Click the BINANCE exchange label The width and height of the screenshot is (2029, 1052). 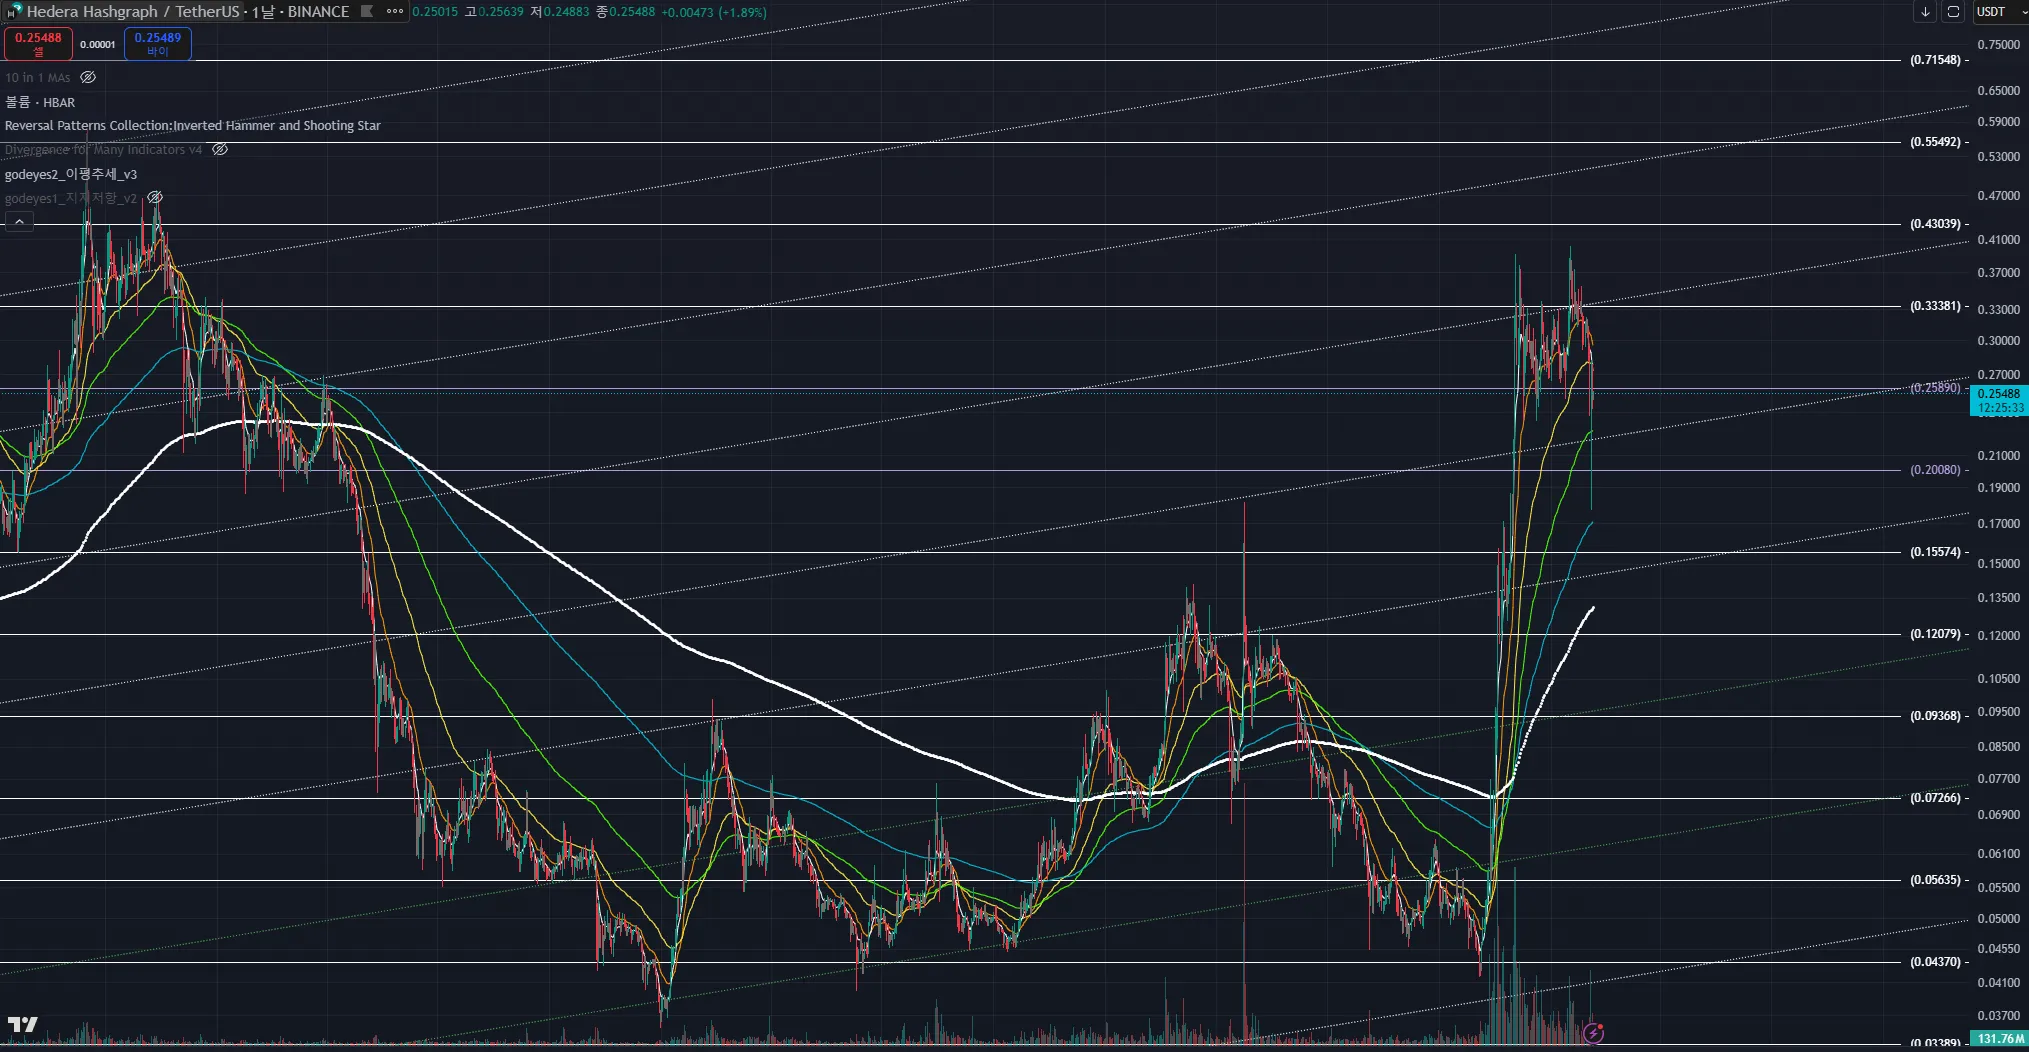[318, 12]
